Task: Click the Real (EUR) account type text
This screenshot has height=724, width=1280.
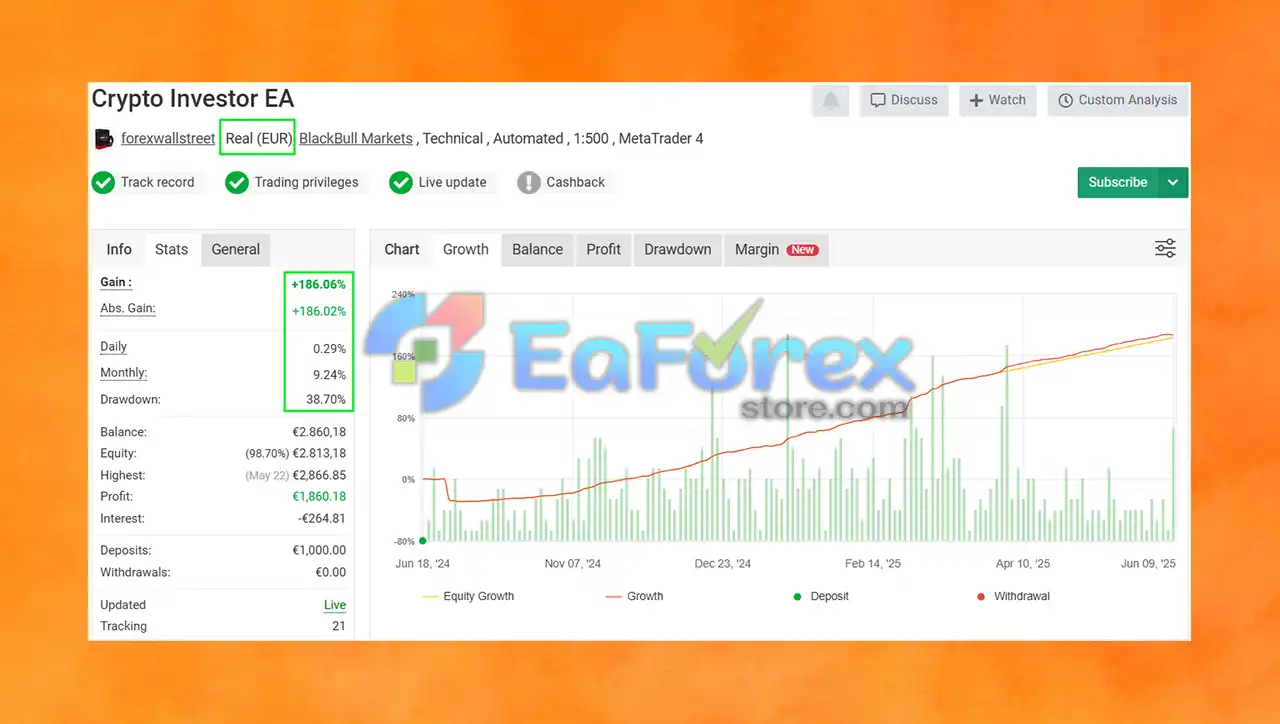Action: click(x=257, y=138)
